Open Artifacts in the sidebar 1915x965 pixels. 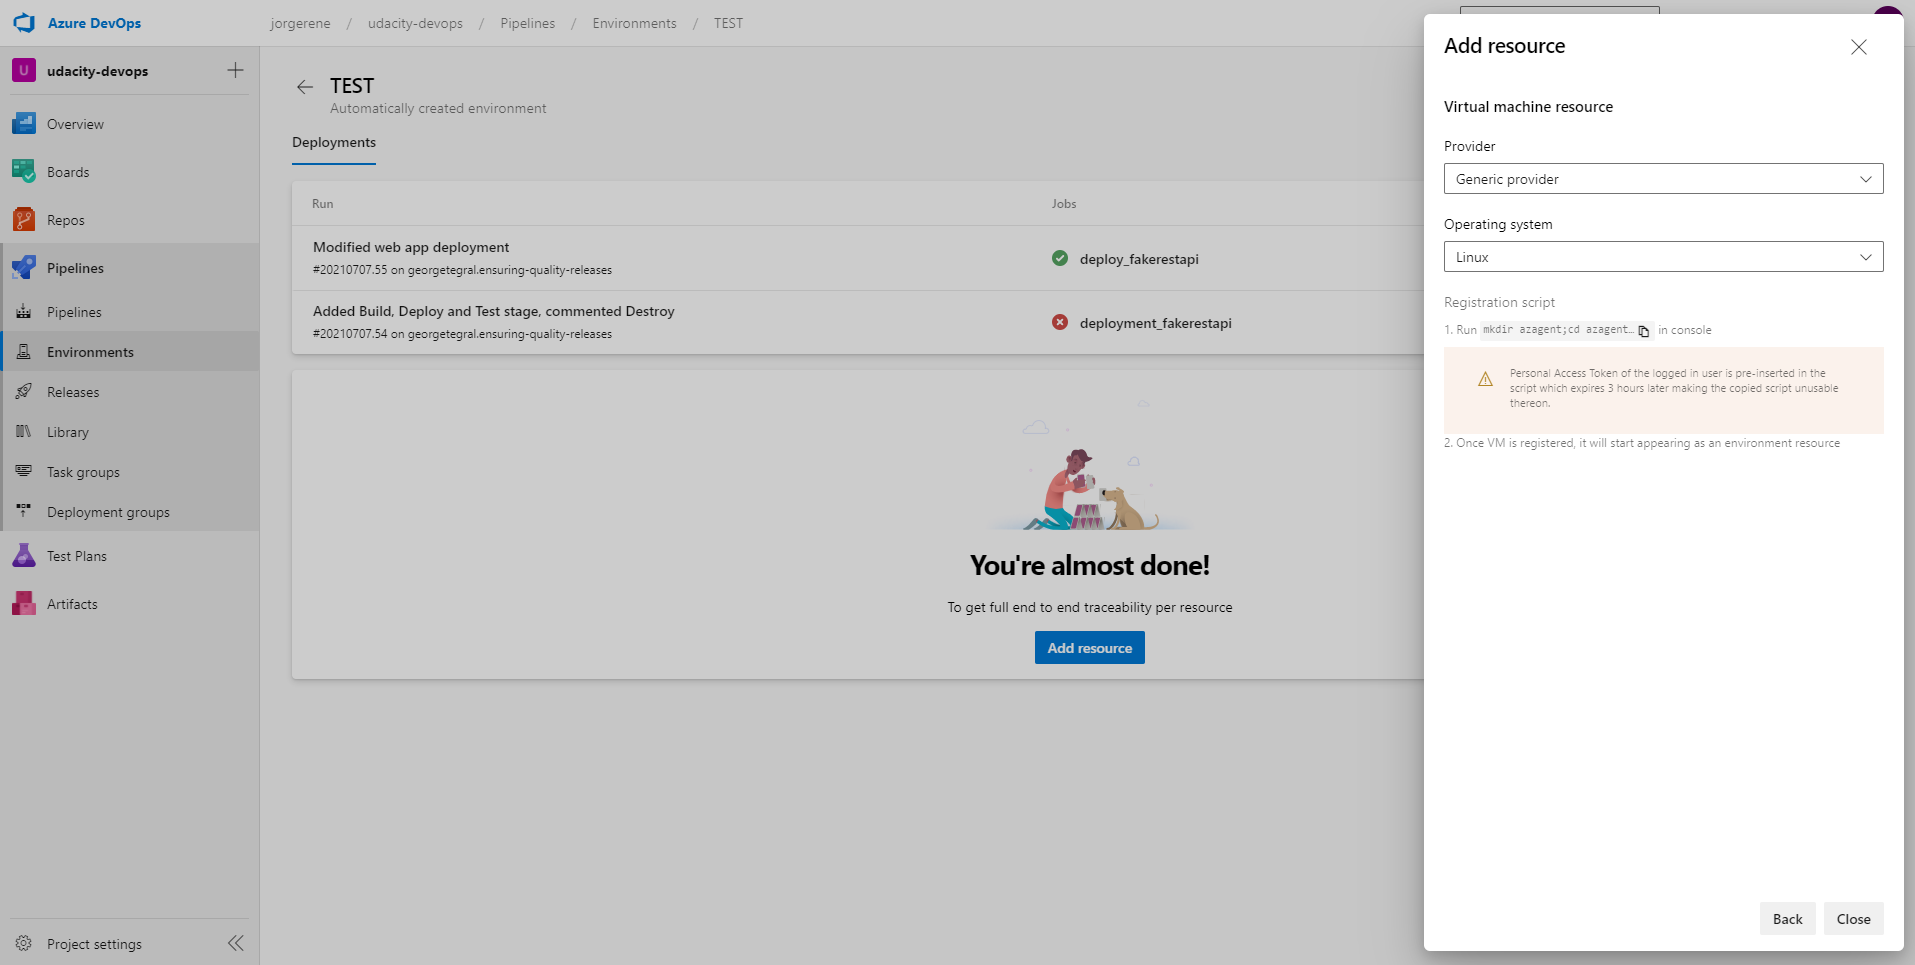(130, 604)
